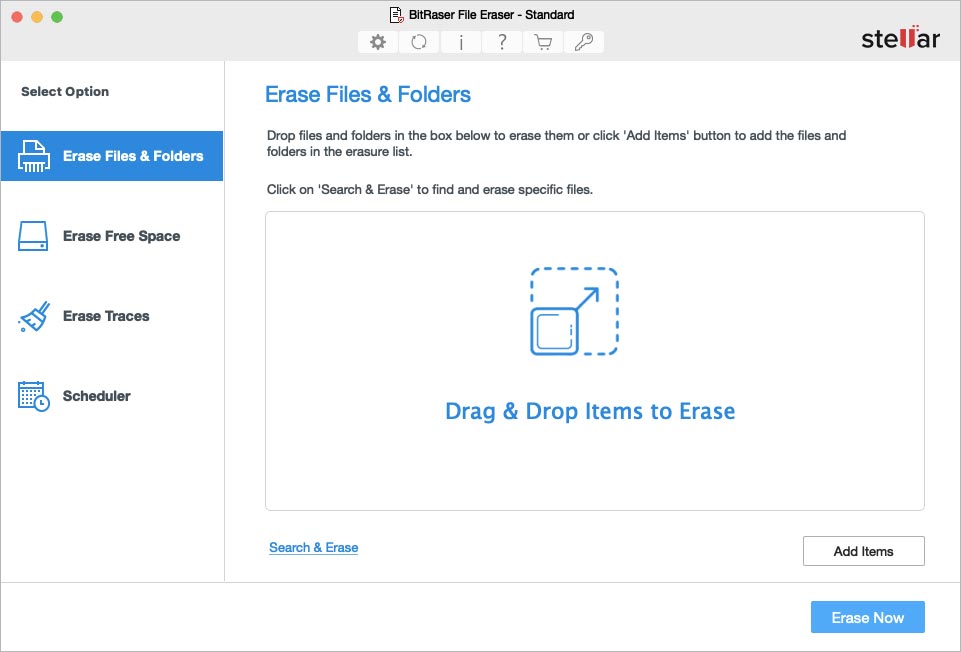Screen dimensions: 961x652
Task: Click the circular update/refresh icon
Action: pos(419,42)
